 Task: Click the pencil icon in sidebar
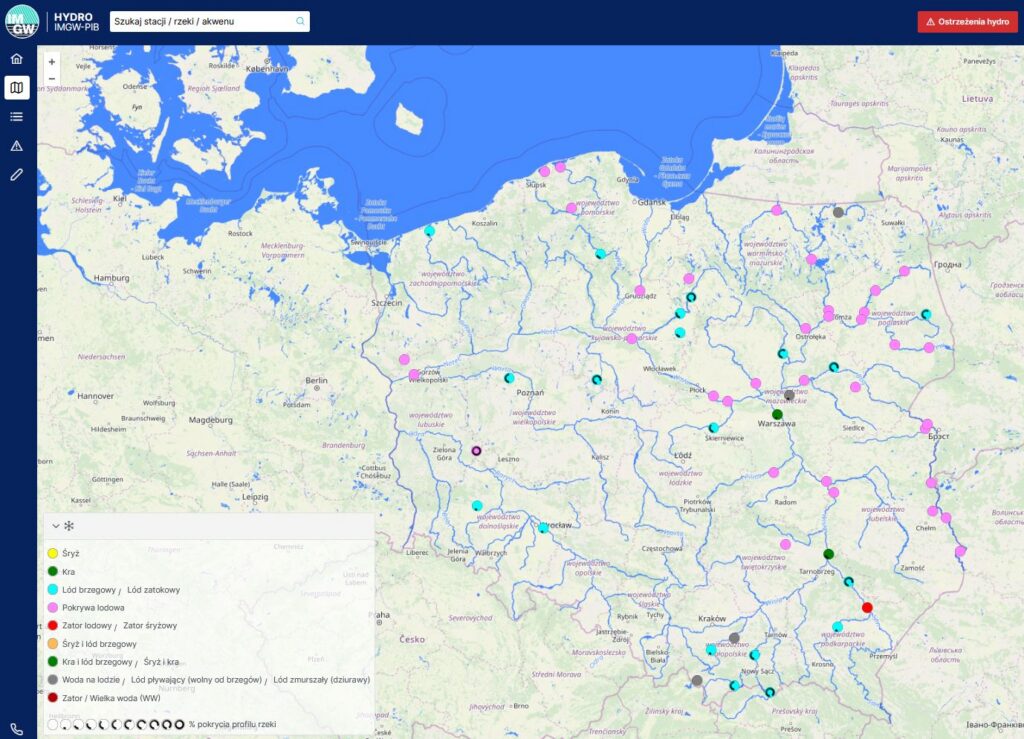(x=16, y=175)
